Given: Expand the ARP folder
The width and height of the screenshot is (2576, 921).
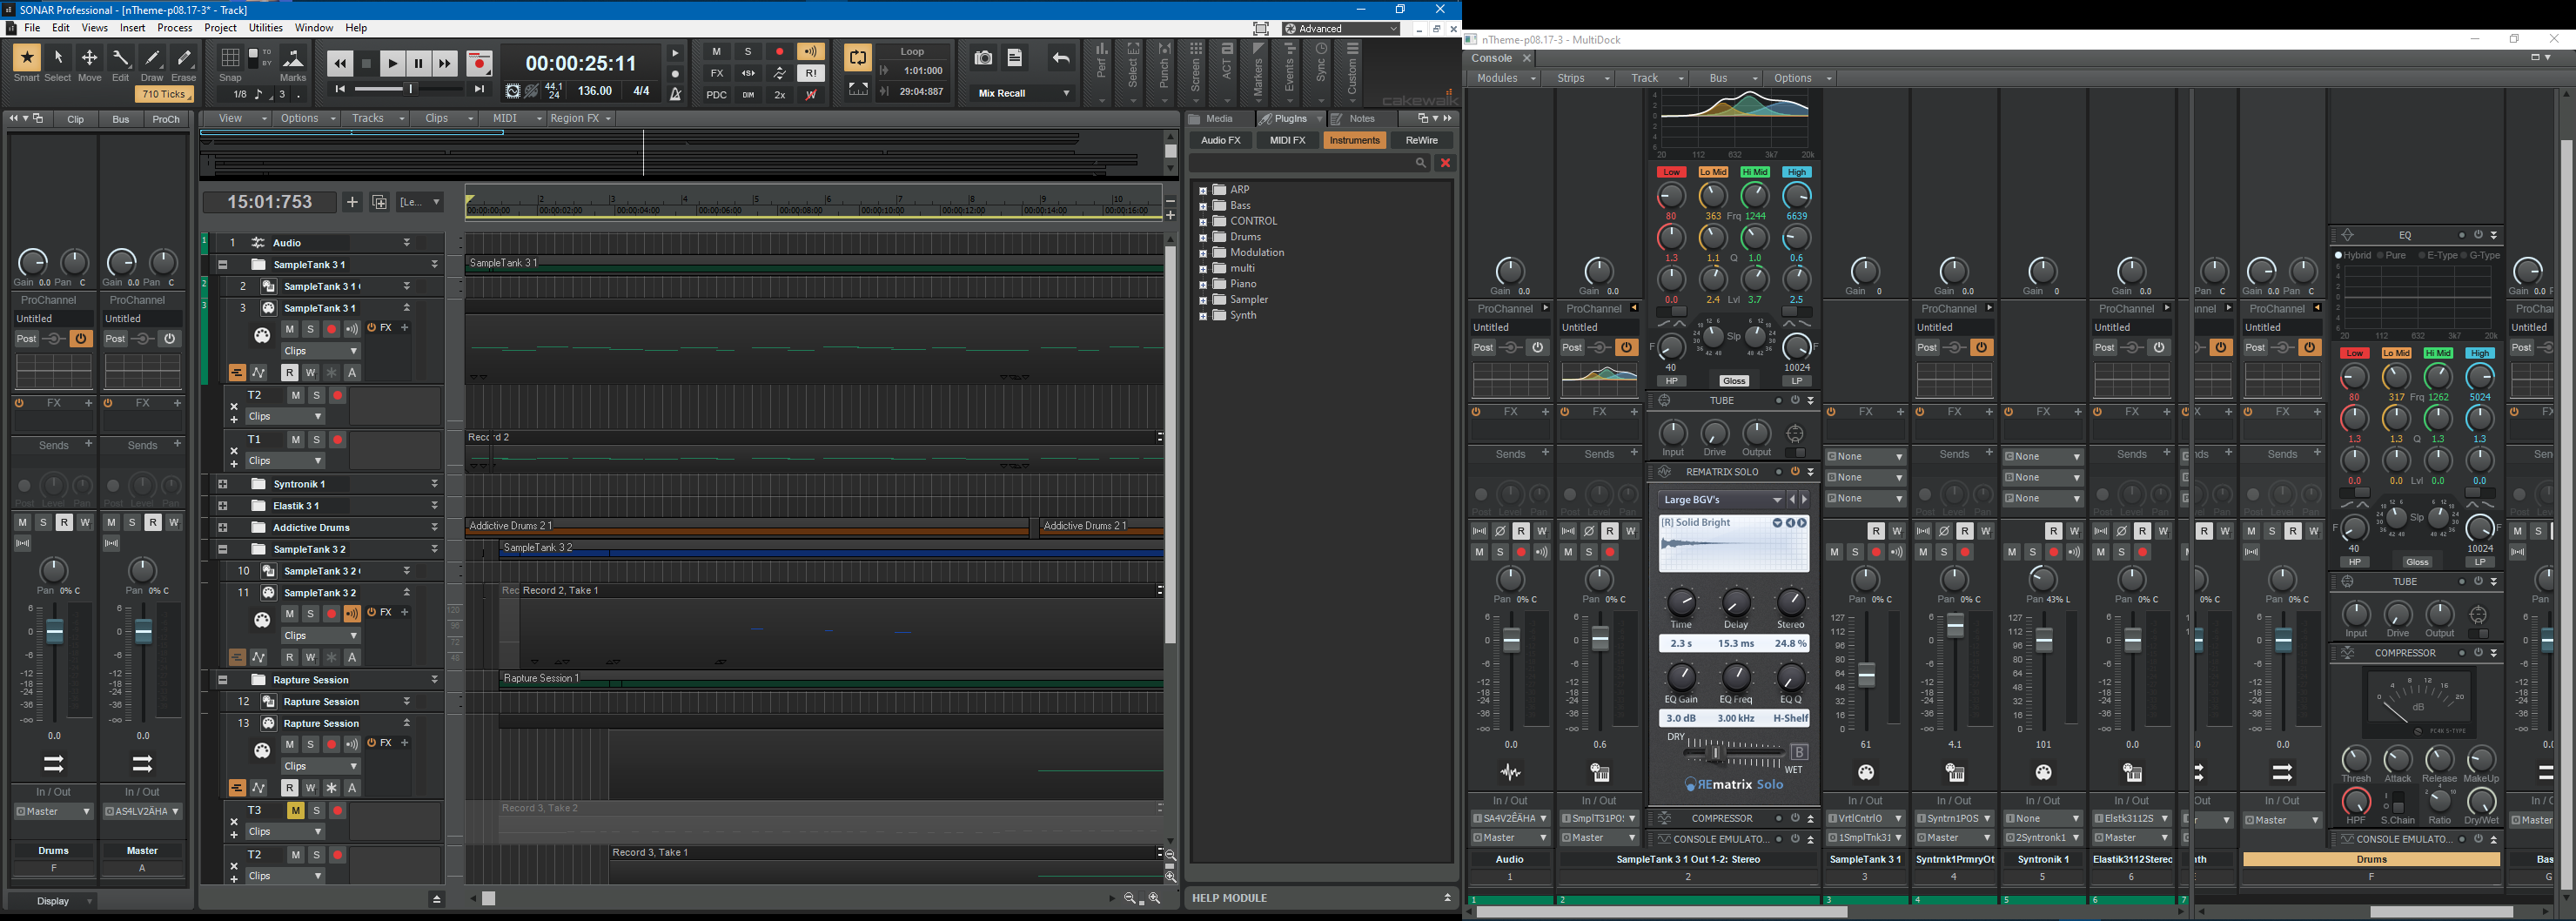Looking at the screenshot, I should coord(1203,190).
